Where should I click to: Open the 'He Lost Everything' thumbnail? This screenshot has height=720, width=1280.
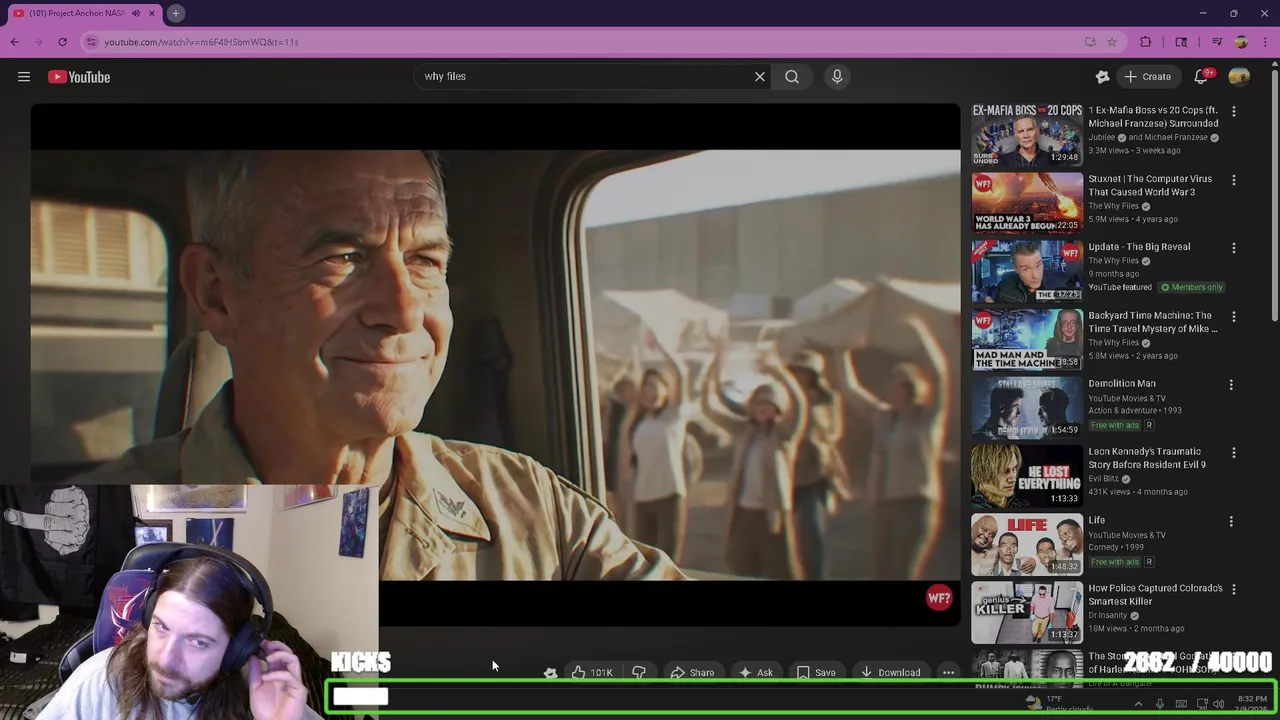[x=1027, y=476]
